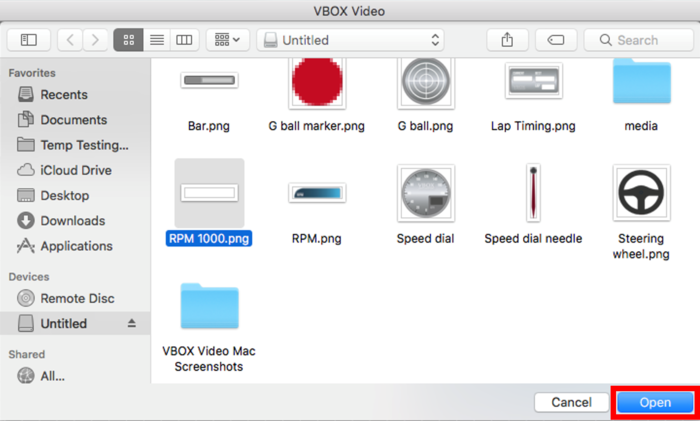Click the 'Bar.png' file name label
This screenshot has height=421, width=700.
coord(209,126)
